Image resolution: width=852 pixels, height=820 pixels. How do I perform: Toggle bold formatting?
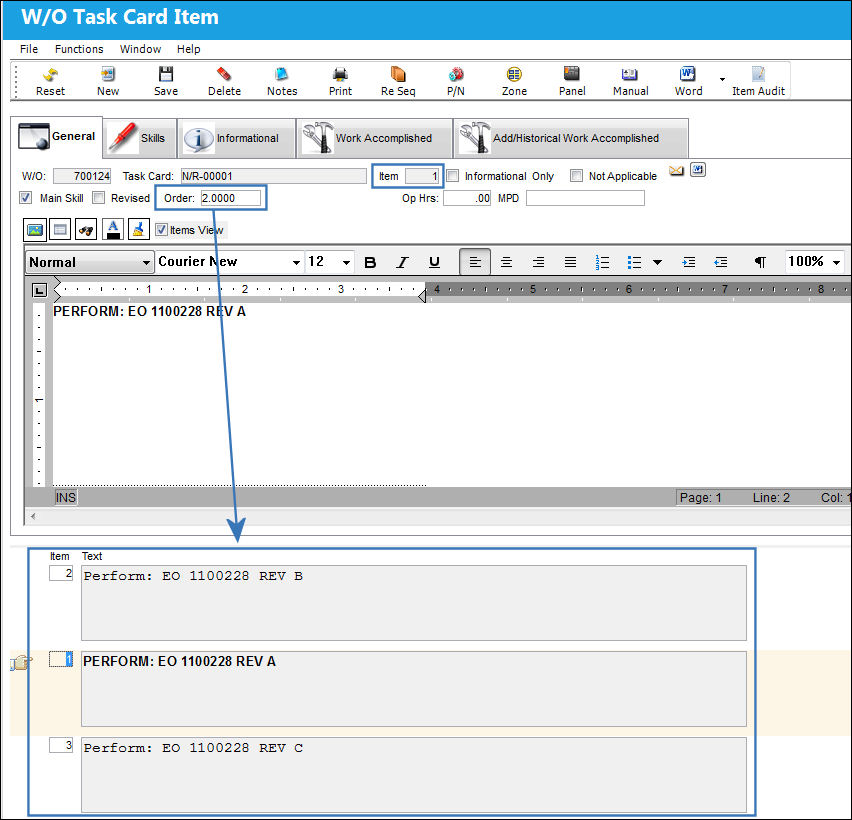coord(371,262)
